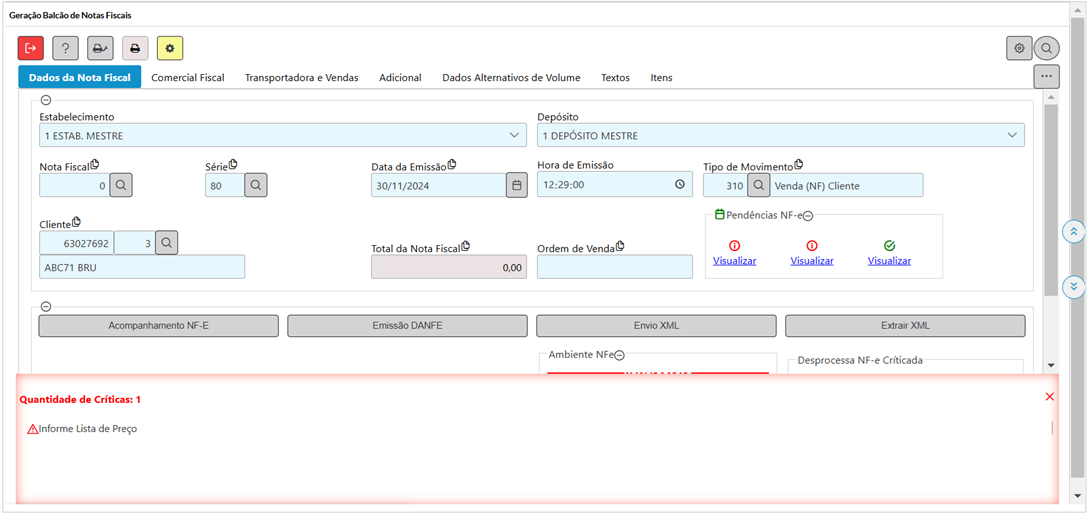Open the Transportadora e Vendas tab
The width and height of the screenshot is (1090, 515).
click(x=301, y=77)
